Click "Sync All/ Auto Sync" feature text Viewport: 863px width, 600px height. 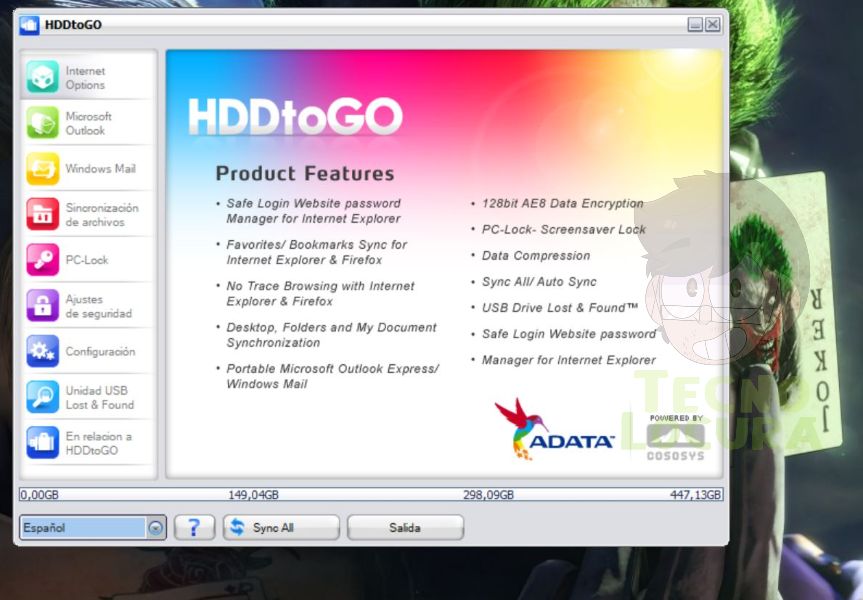coord(539,282)
